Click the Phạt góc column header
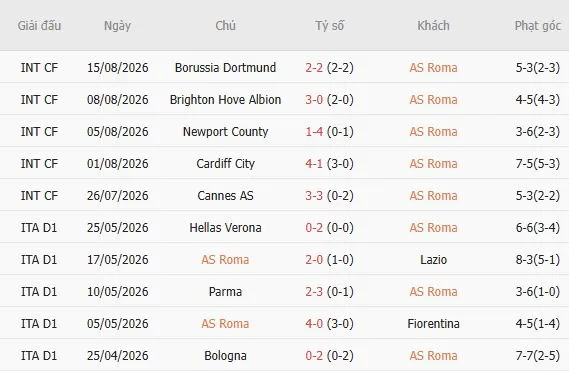 coord(538,26)
